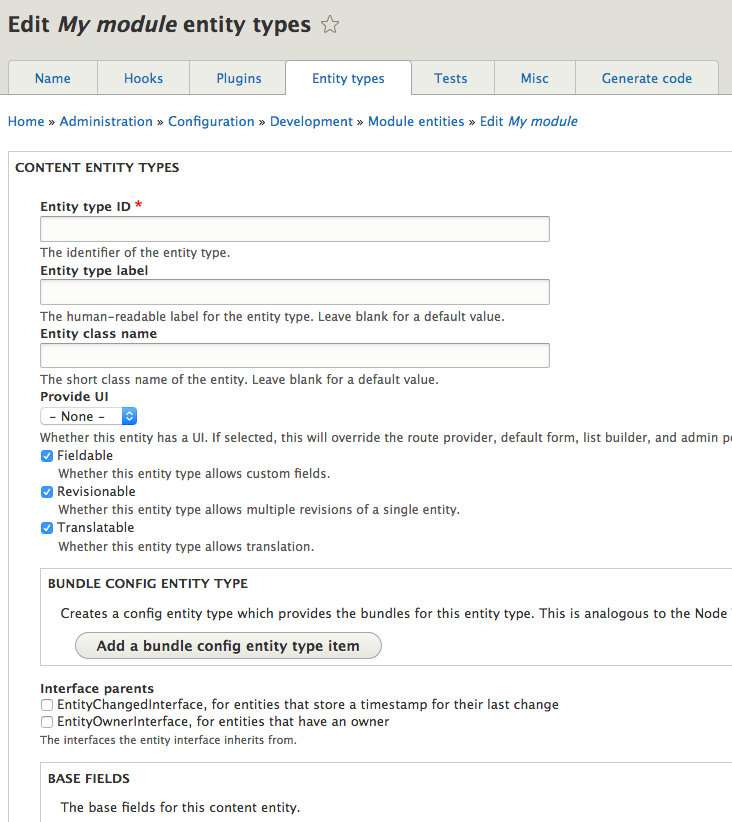Image resolution: width=732 pixels, height=822 pixels.
Task: Open the Provide UI dropdown
Action: tap(88, 416)
